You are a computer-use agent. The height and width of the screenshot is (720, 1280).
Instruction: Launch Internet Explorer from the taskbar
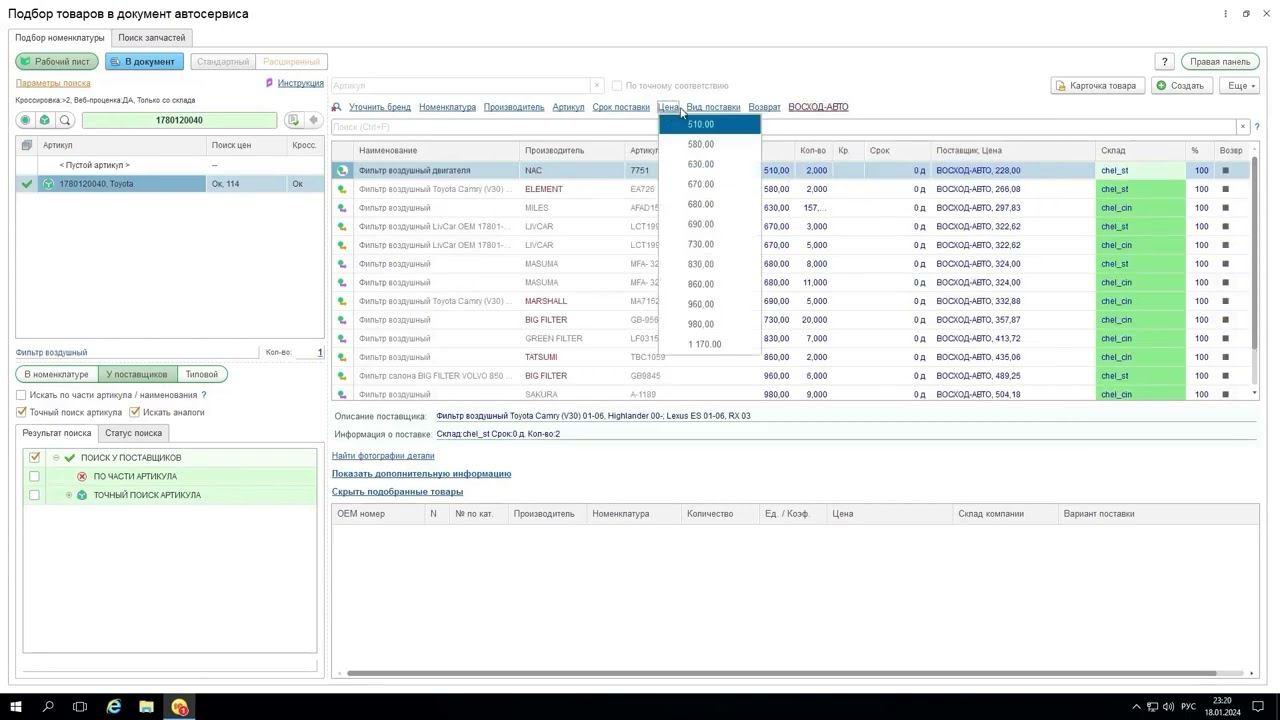point(114,707)
